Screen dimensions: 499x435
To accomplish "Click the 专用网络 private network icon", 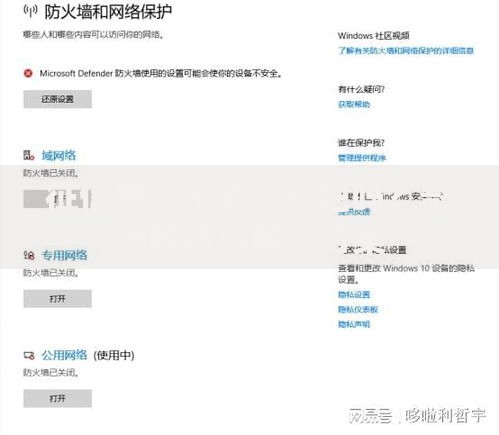I will click(29, 255).
